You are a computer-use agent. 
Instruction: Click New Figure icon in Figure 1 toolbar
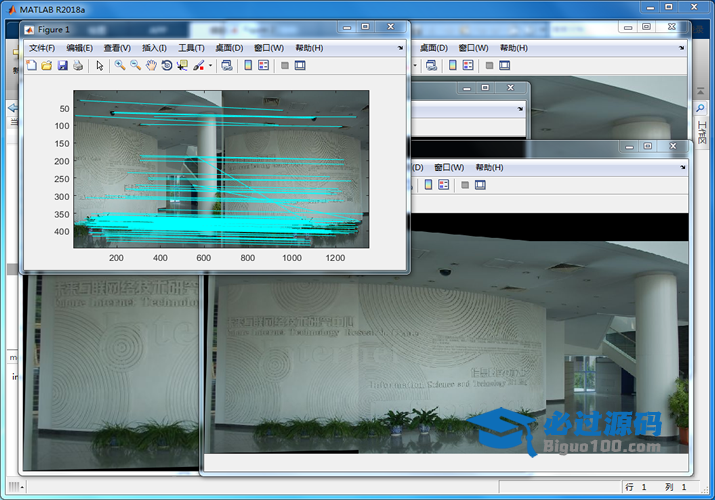(x=31, y=66)
